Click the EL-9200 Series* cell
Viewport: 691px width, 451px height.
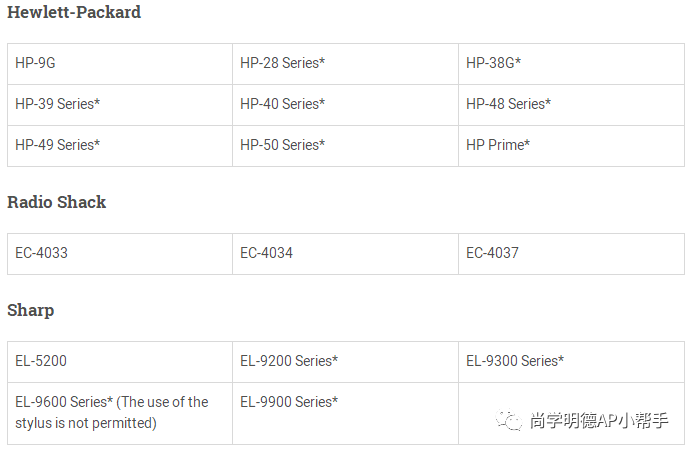pyautogui.click(x=346, y=362)
